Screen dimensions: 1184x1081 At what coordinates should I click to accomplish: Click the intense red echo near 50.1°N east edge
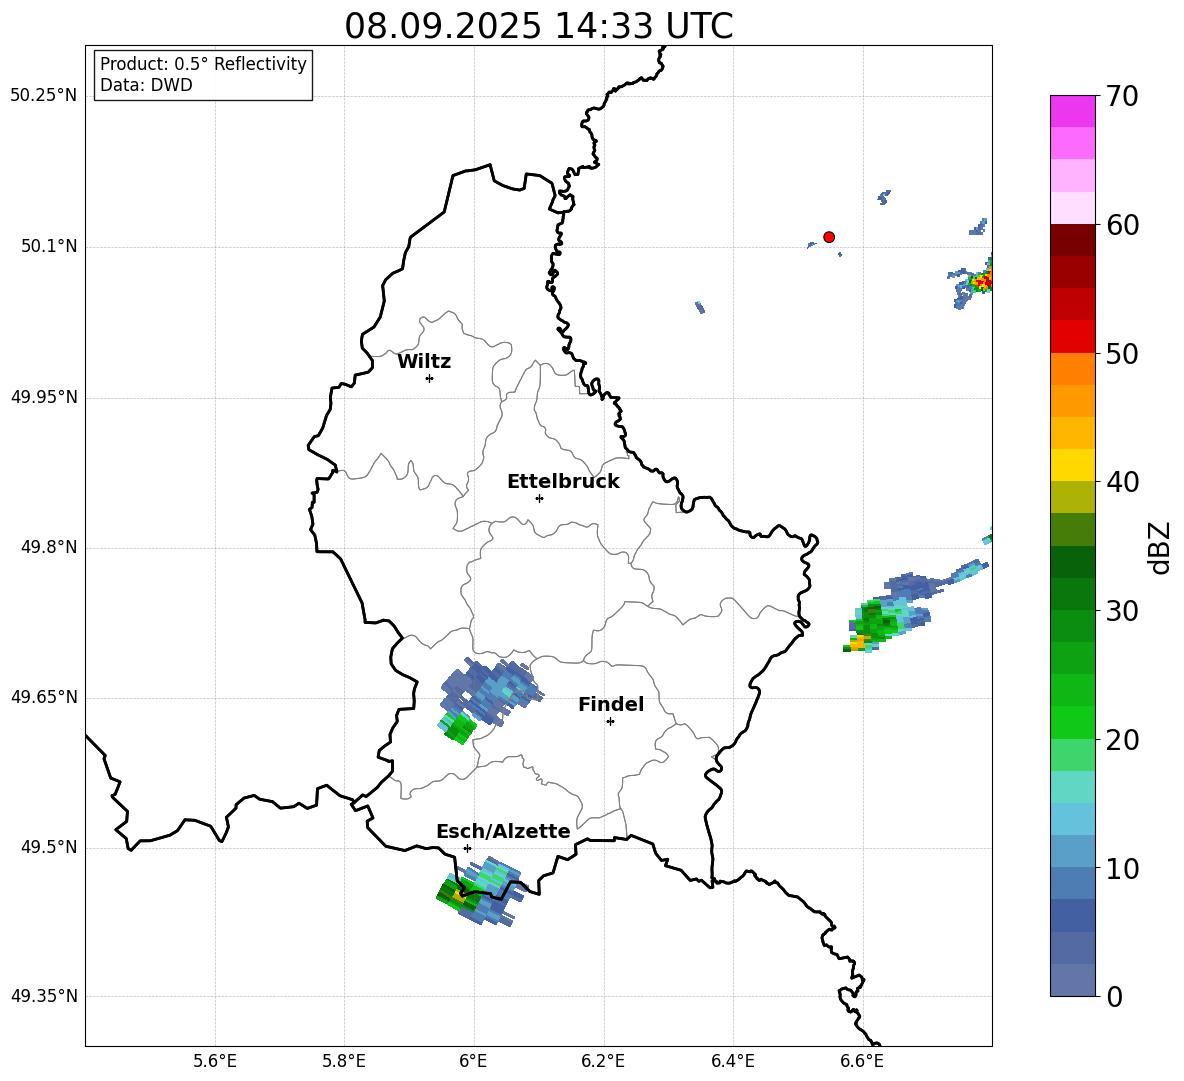pyautogui.click(x=981, y=282)
